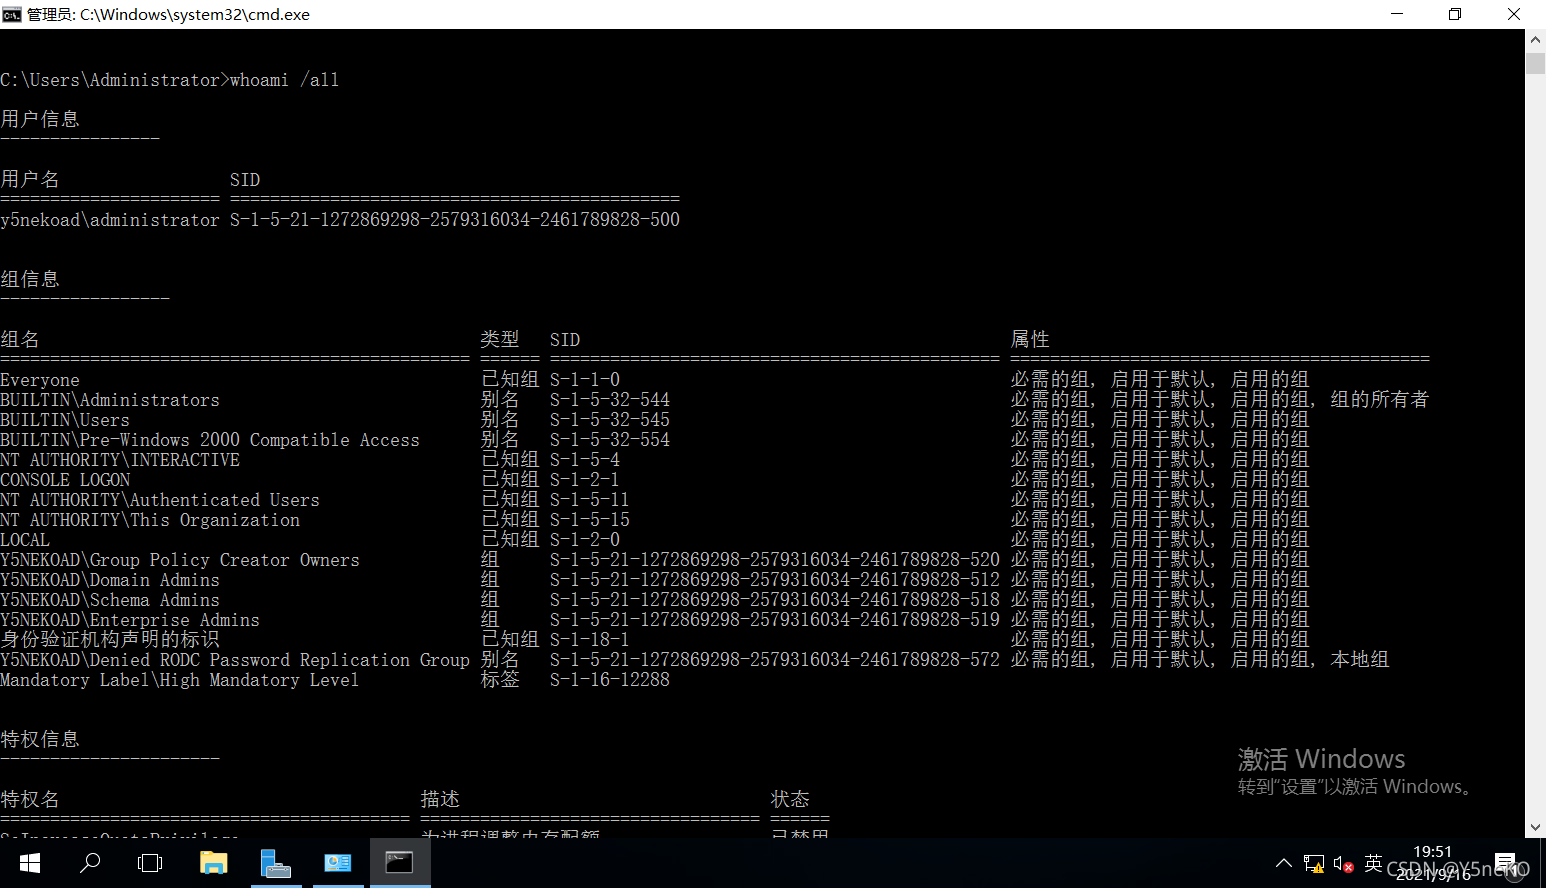Click the y5nekoad\administrator user name
Screen dimensions: 1546x888
110,220
